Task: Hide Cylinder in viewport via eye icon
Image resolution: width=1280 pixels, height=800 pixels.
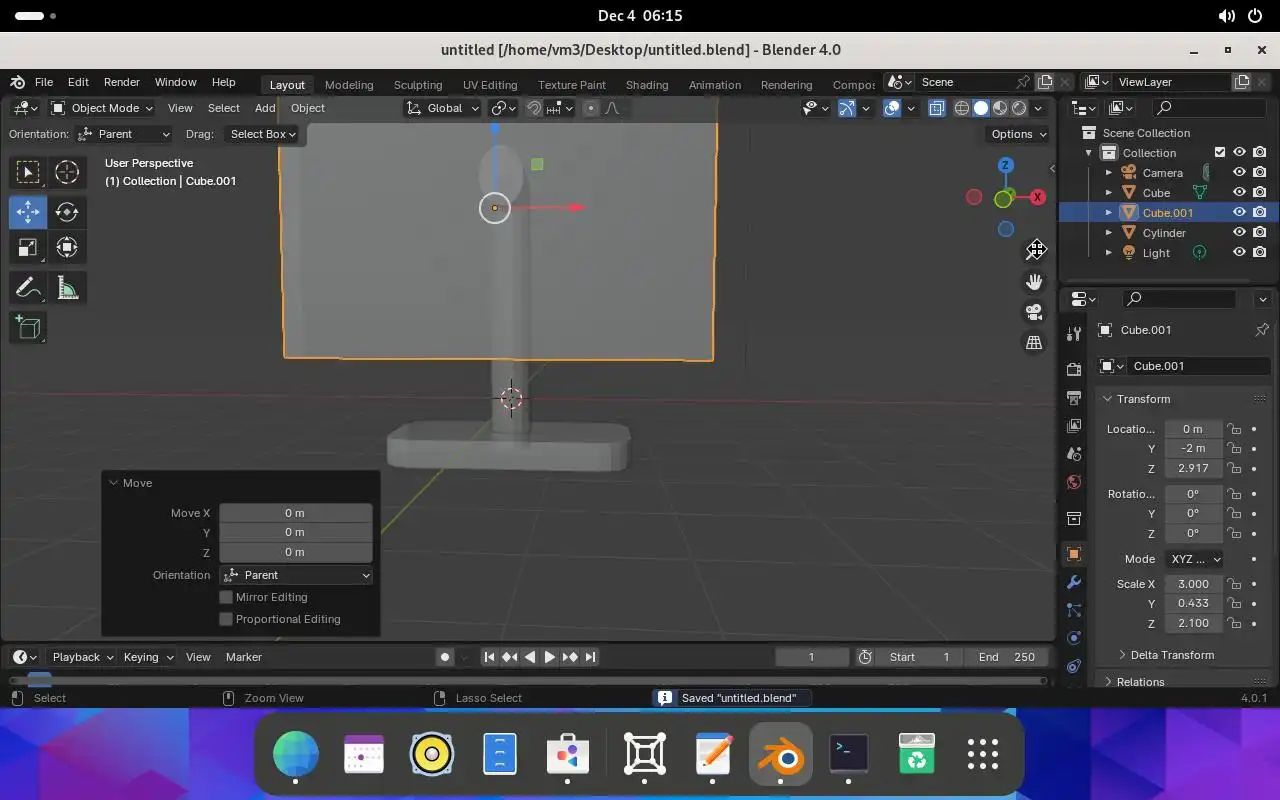Action: pos(1239,232)
